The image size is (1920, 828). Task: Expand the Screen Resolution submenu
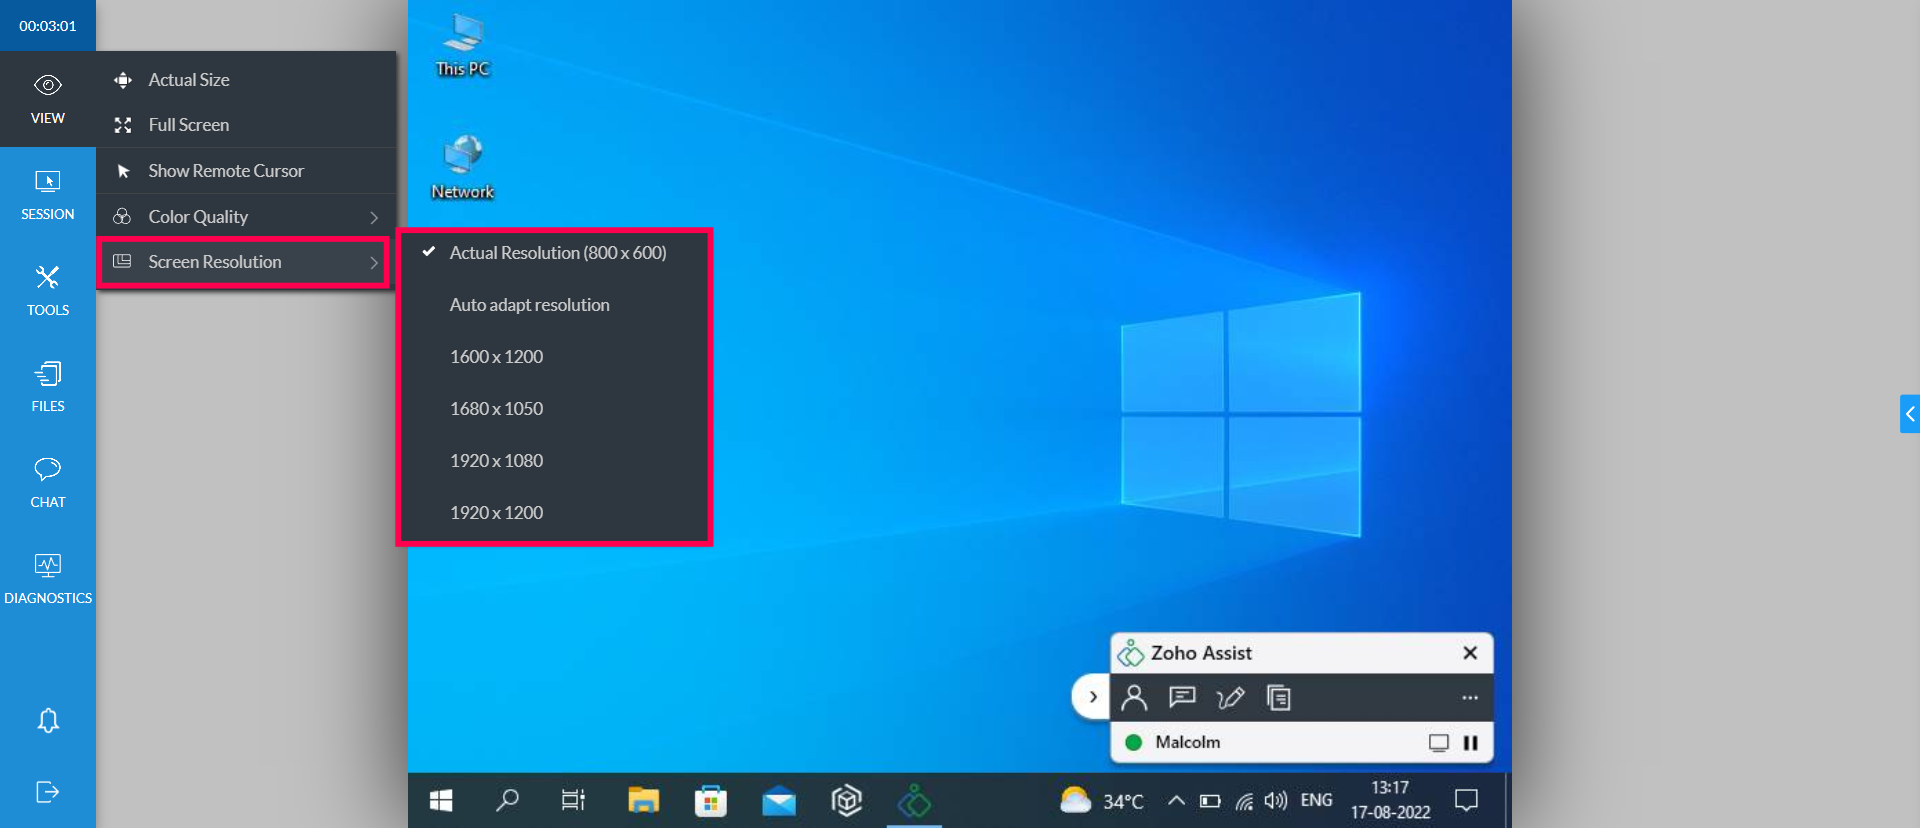pos(246,262)
